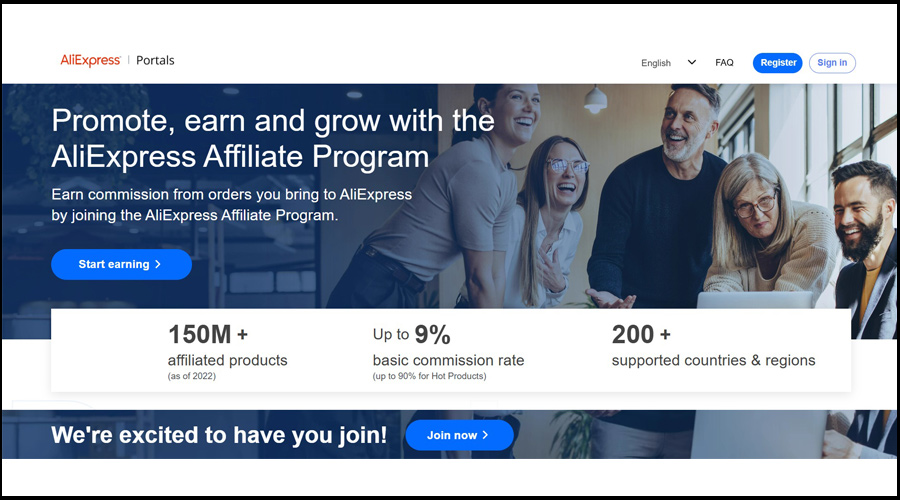The image size is (900, 500).
Task: Click the as of 2022 footnote
Action: click(192, 376)
